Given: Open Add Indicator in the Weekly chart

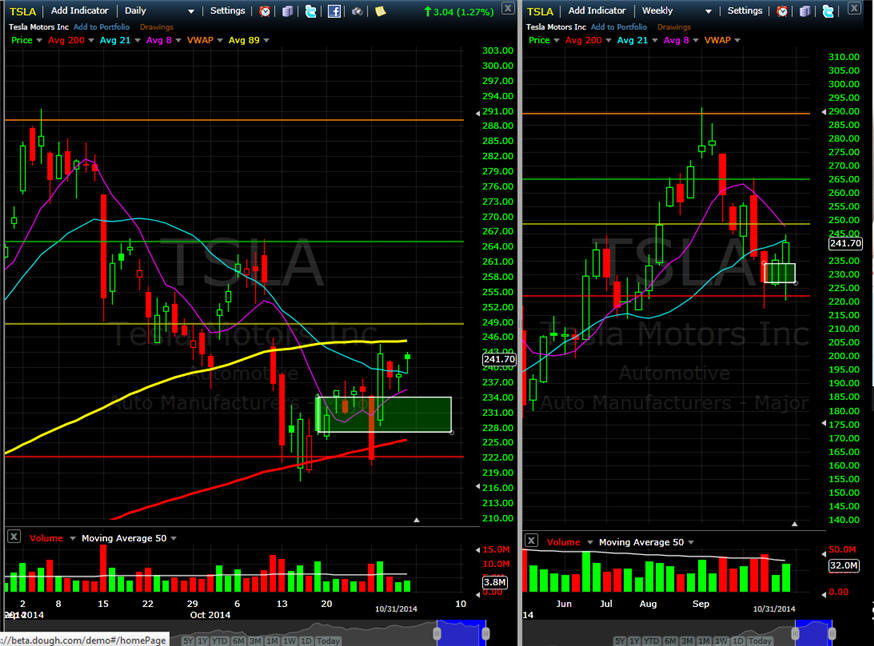Looking at the screenshot, I should point(596,11).
